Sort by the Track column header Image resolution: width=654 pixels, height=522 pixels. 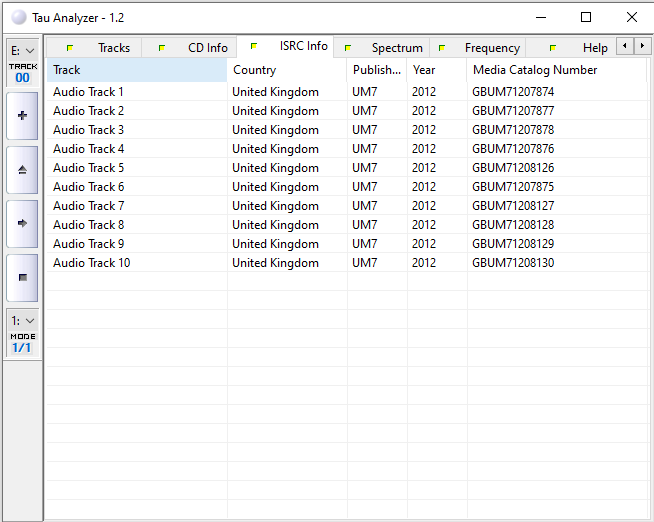coord(137,70)
